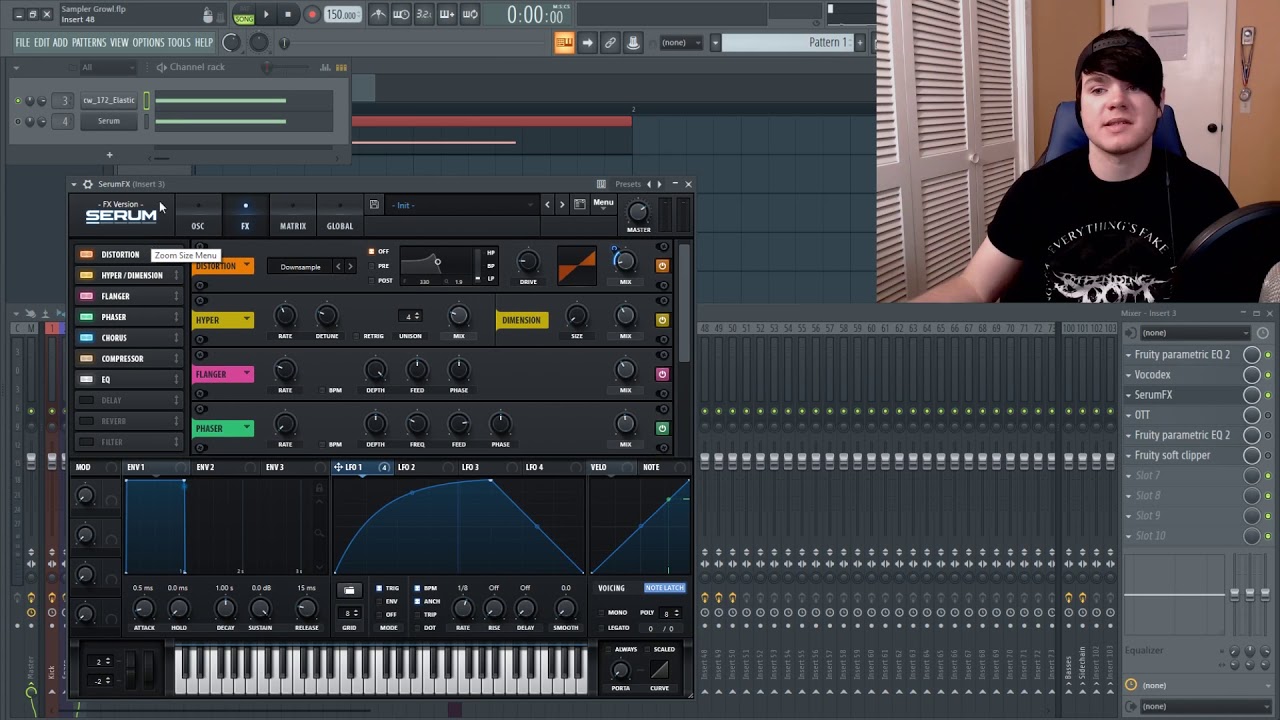
Task: Open the FLANGER module dropdown arrow
Action: coord(246,374)
